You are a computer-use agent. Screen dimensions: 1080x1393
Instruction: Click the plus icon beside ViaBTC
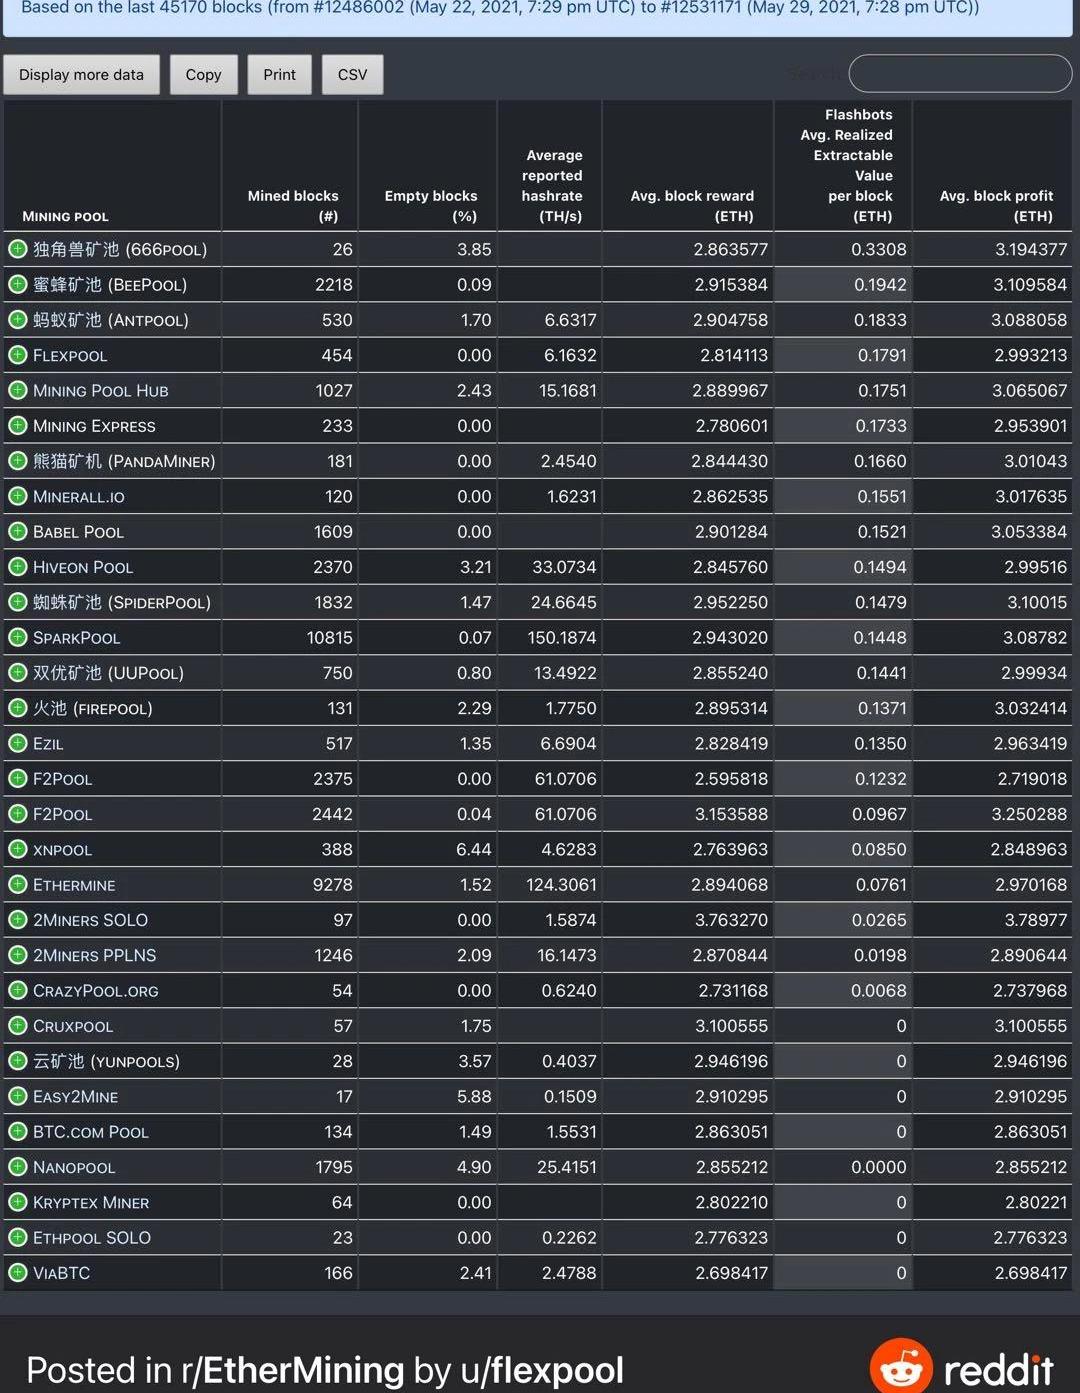click(x=18, y=1272)
